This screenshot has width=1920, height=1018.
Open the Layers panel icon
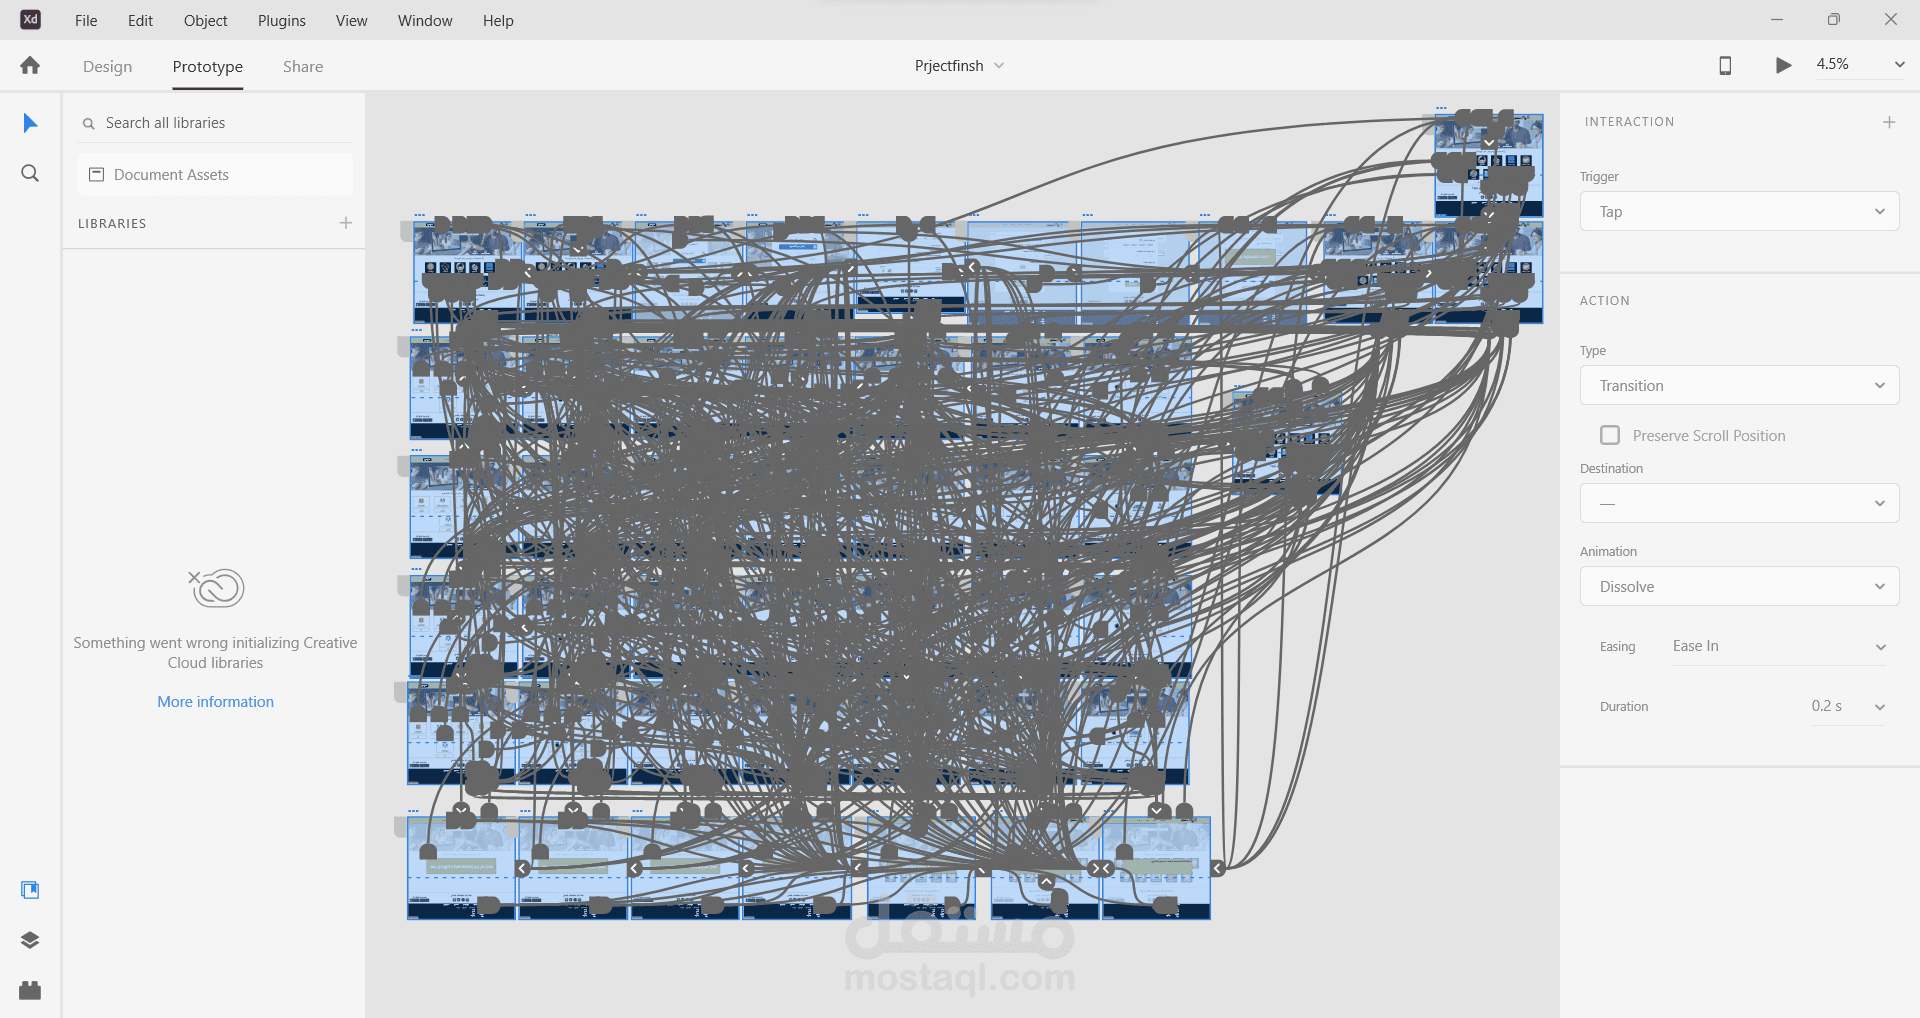pos(30,940)
